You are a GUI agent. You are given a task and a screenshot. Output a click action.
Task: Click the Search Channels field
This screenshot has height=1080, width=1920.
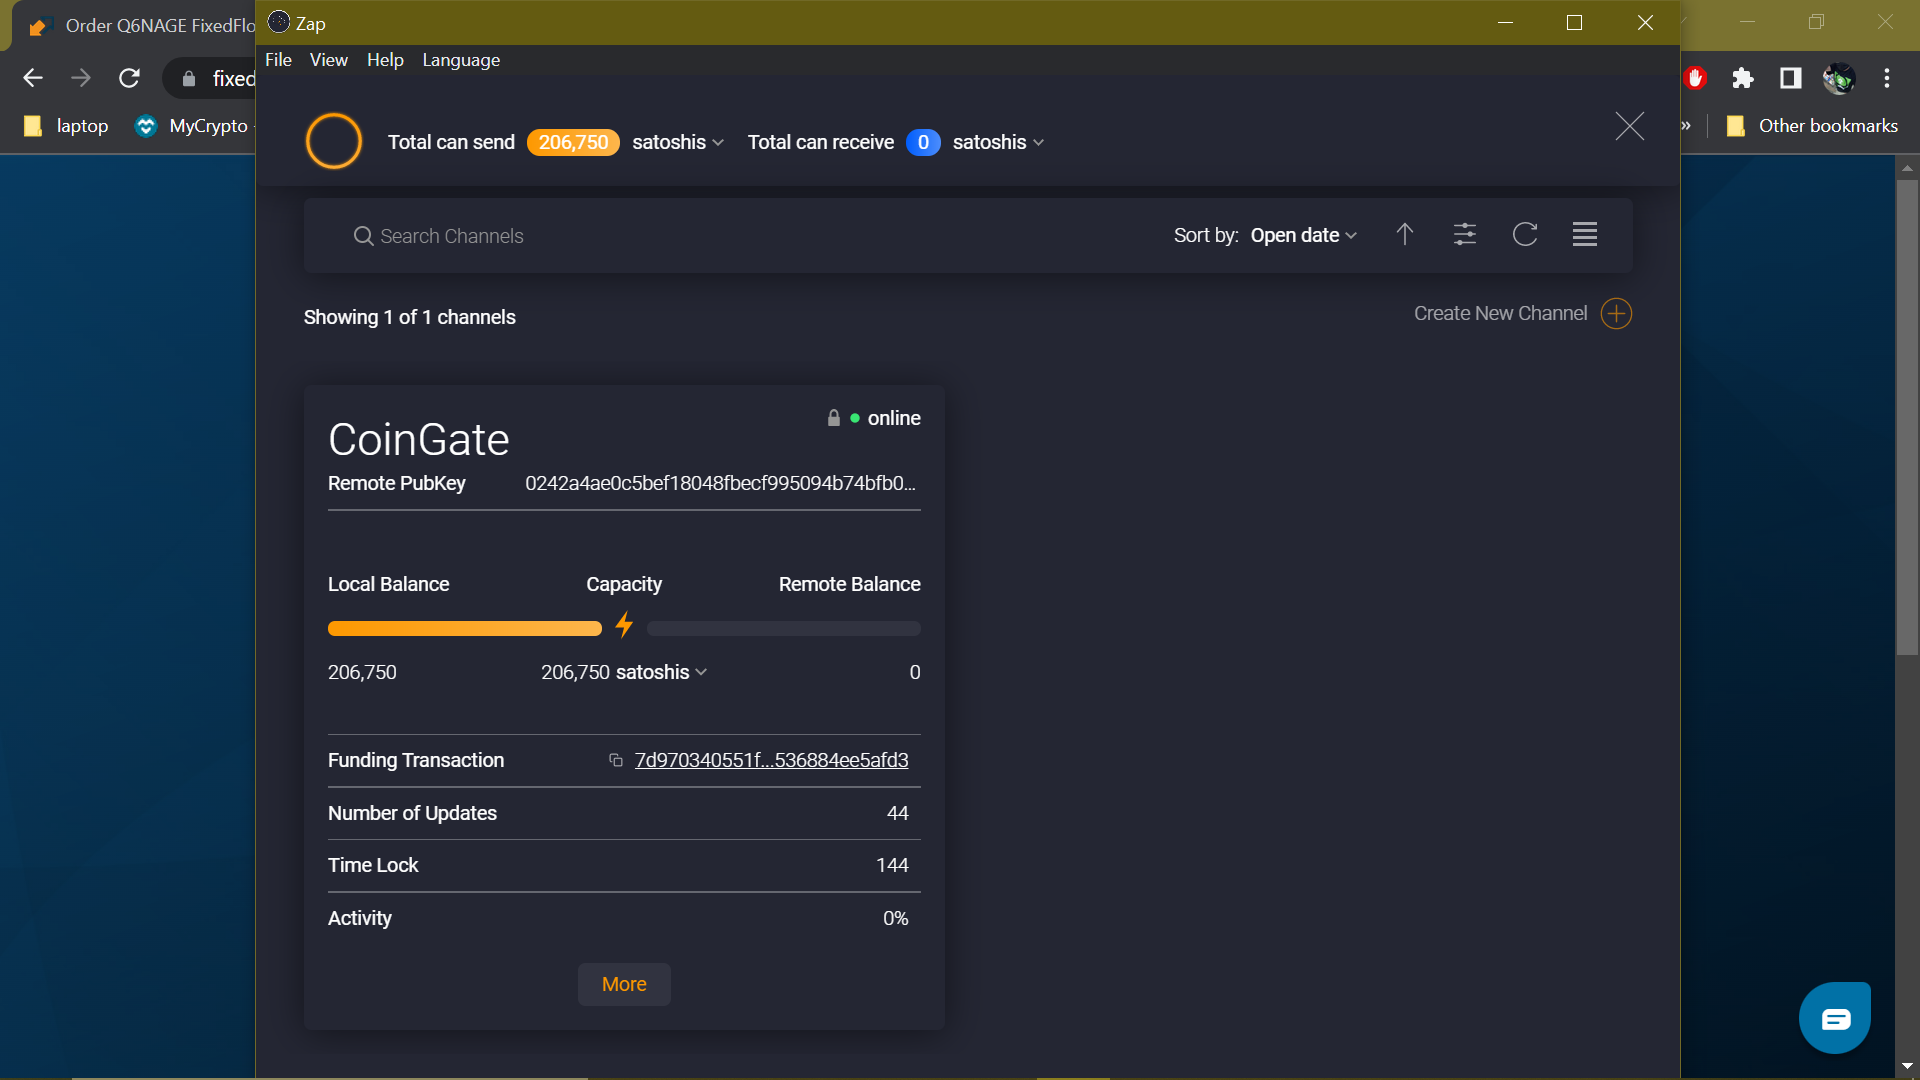tap(740, 236)
